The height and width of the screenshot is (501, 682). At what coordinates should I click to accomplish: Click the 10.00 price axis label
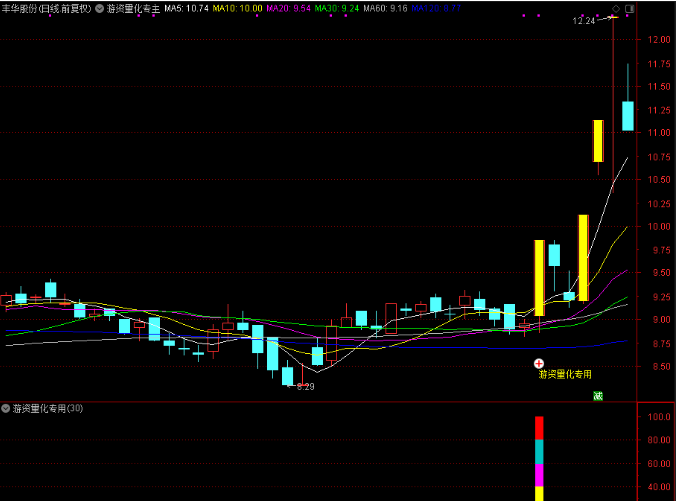click(x=659, y=226)
